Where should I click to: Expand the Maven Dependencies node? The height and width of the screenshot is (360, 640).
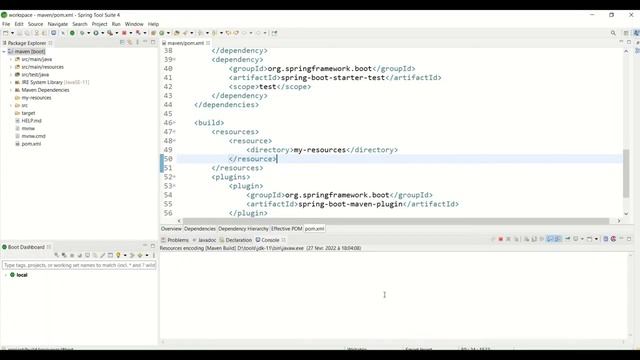(11, 90)
